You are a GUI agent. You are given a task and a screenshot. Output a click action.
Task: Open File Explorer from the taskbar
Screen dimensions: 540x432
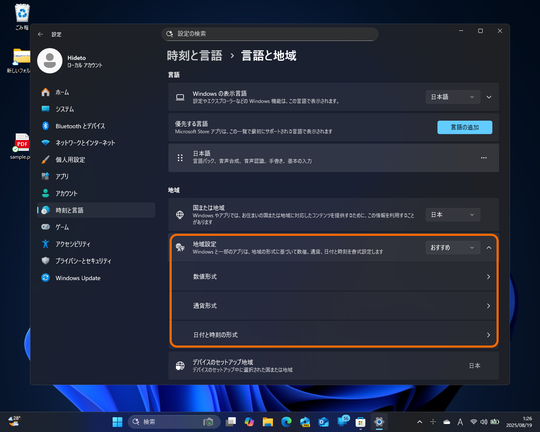tap(268, 422)
